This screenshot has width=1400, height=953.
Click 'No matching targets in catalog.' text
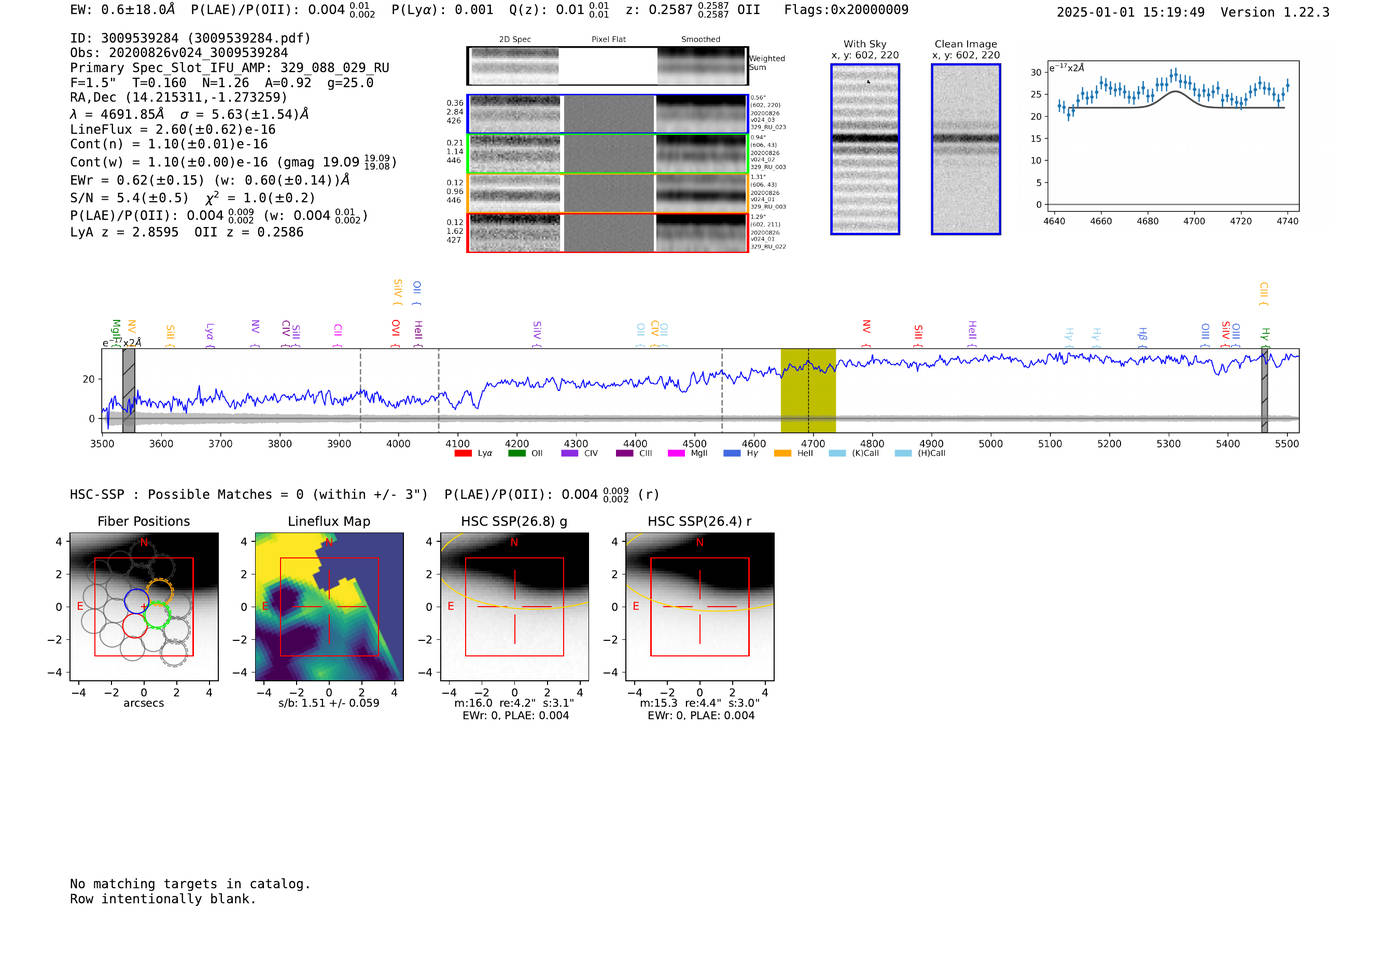[x=190, y=884]
